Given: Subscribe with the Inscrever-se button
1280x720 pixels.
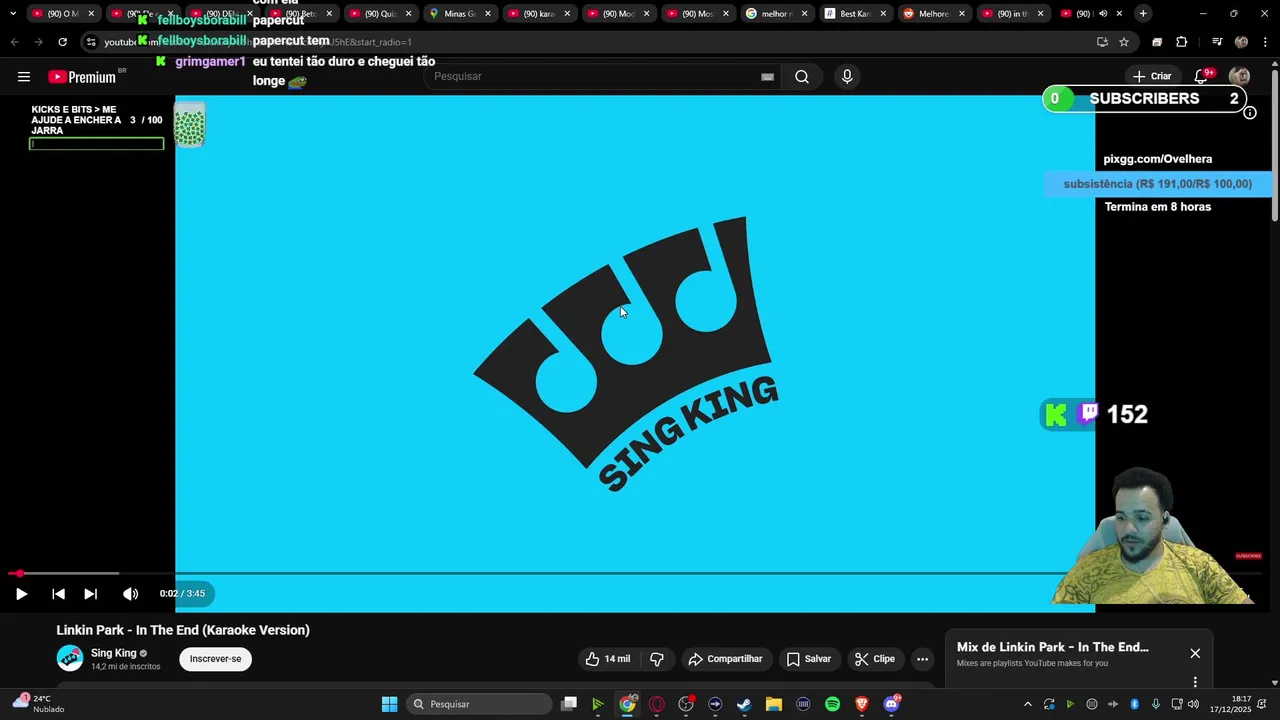Looking at the screenshot, I should coord(215,659).
